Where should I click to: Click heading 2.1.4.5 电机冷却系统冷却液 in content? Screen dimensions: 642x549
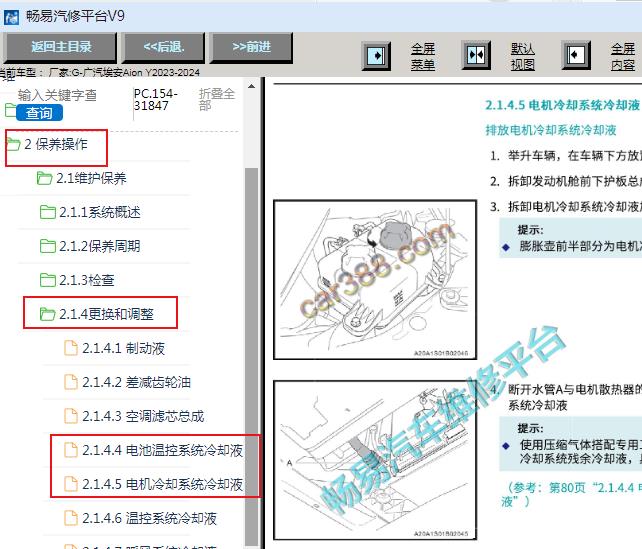[563, 106]
